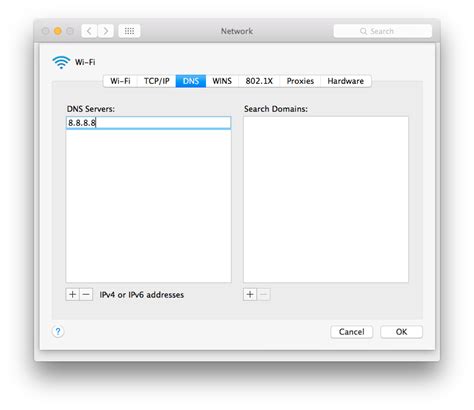Show all preferences grid icon
The width and height of the screenshot is (474, 410).
(x=129, y=31)
